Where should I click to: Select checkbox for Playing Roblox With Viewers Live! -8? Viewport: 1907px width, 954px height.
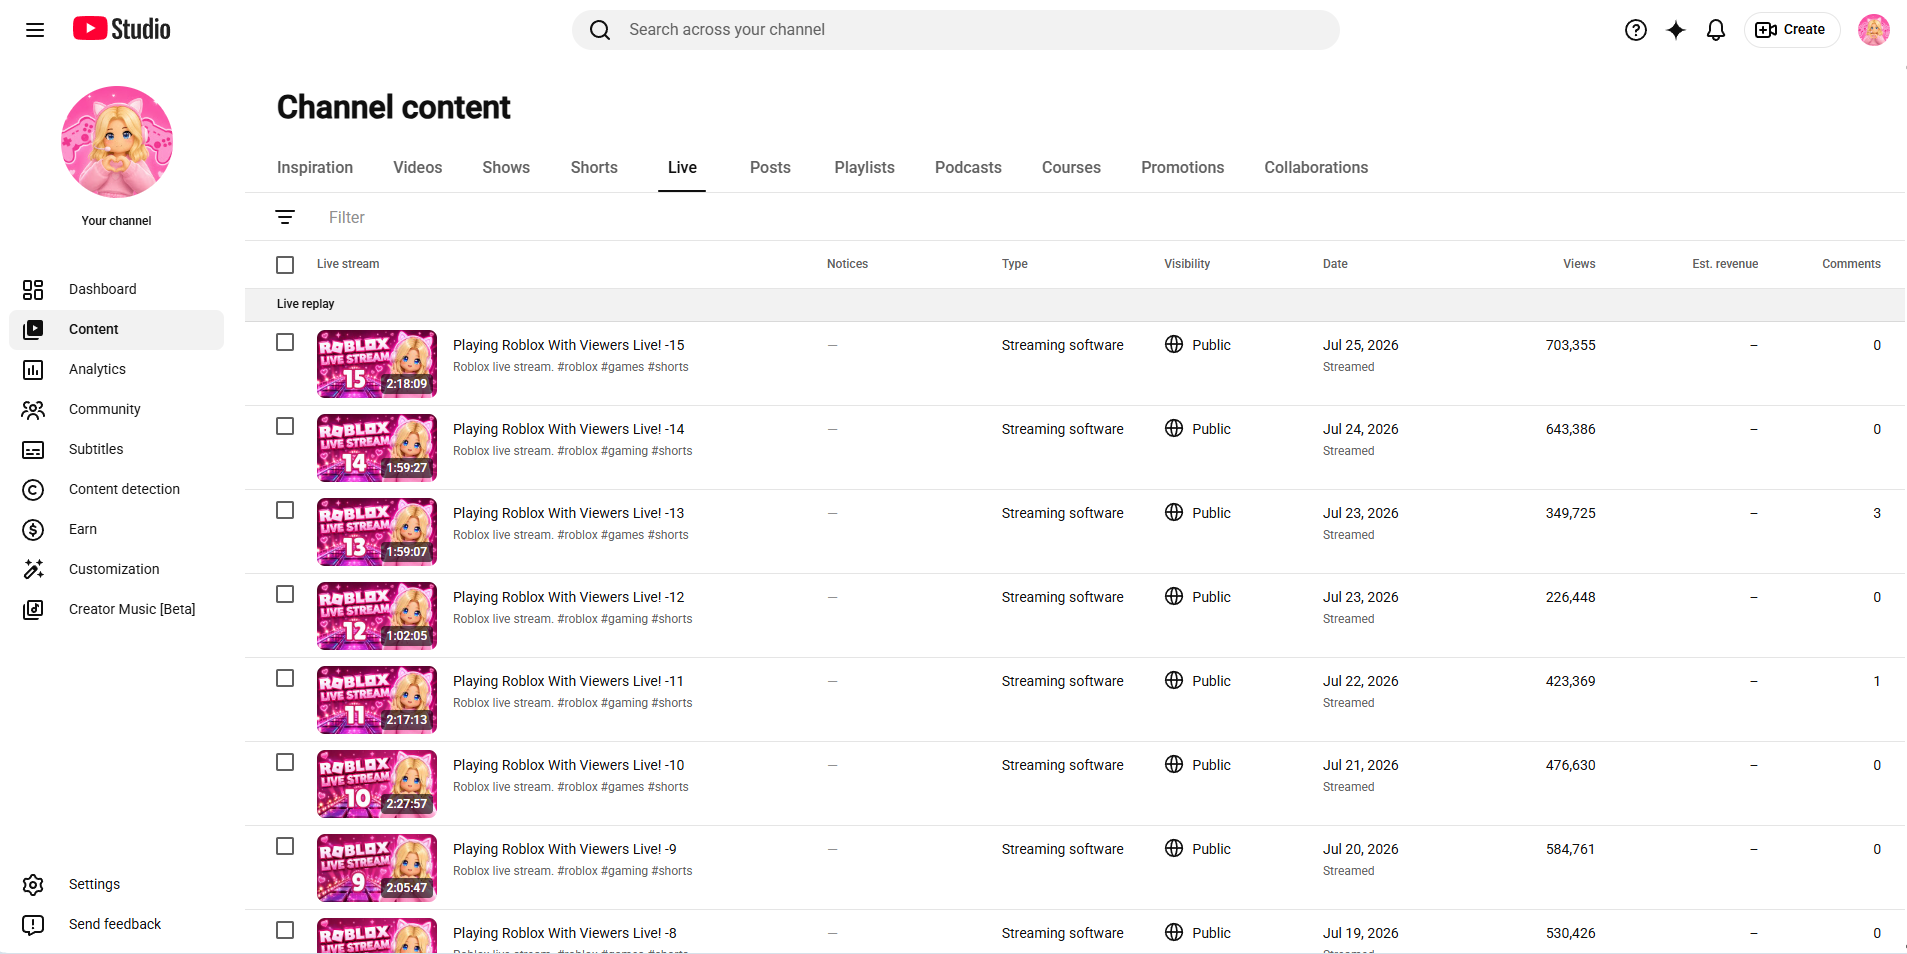click(285, 930)
